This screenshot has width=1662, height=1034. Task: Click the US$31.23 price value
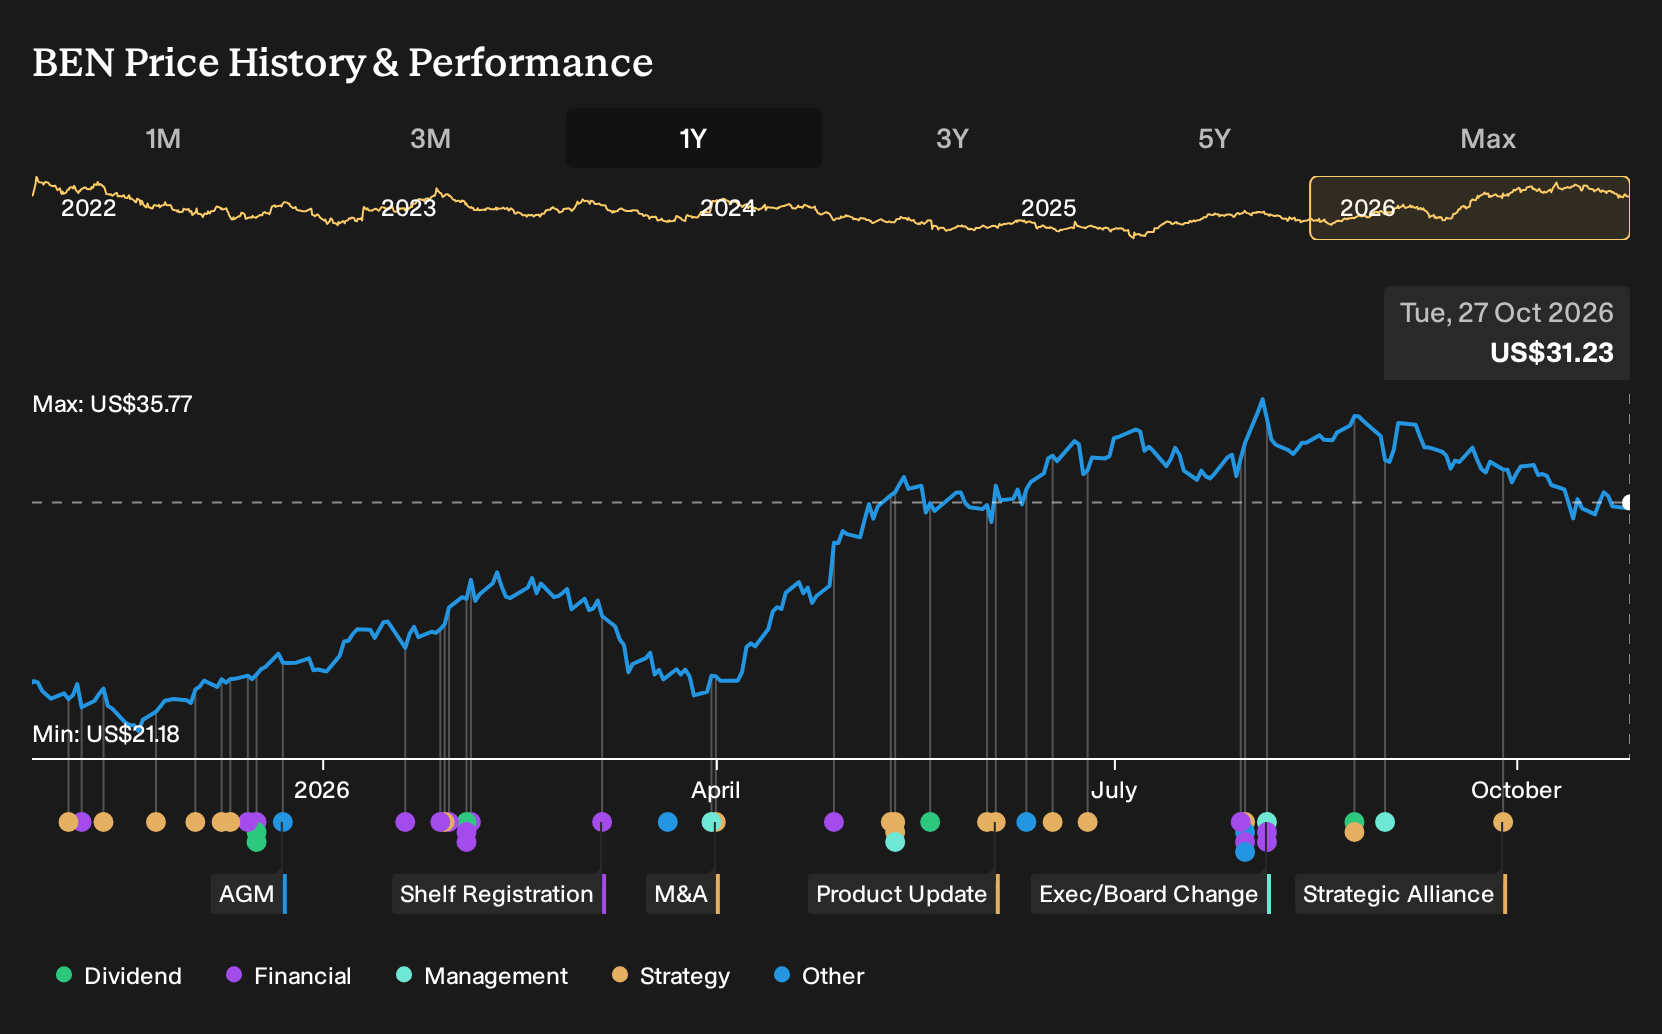click(1552, 353)
